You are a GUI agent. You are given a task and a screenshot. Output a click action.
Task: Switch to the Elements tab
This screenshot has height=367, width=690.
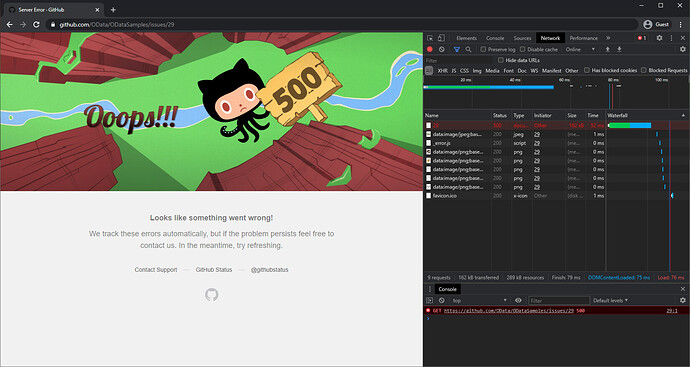pos(466,38)
